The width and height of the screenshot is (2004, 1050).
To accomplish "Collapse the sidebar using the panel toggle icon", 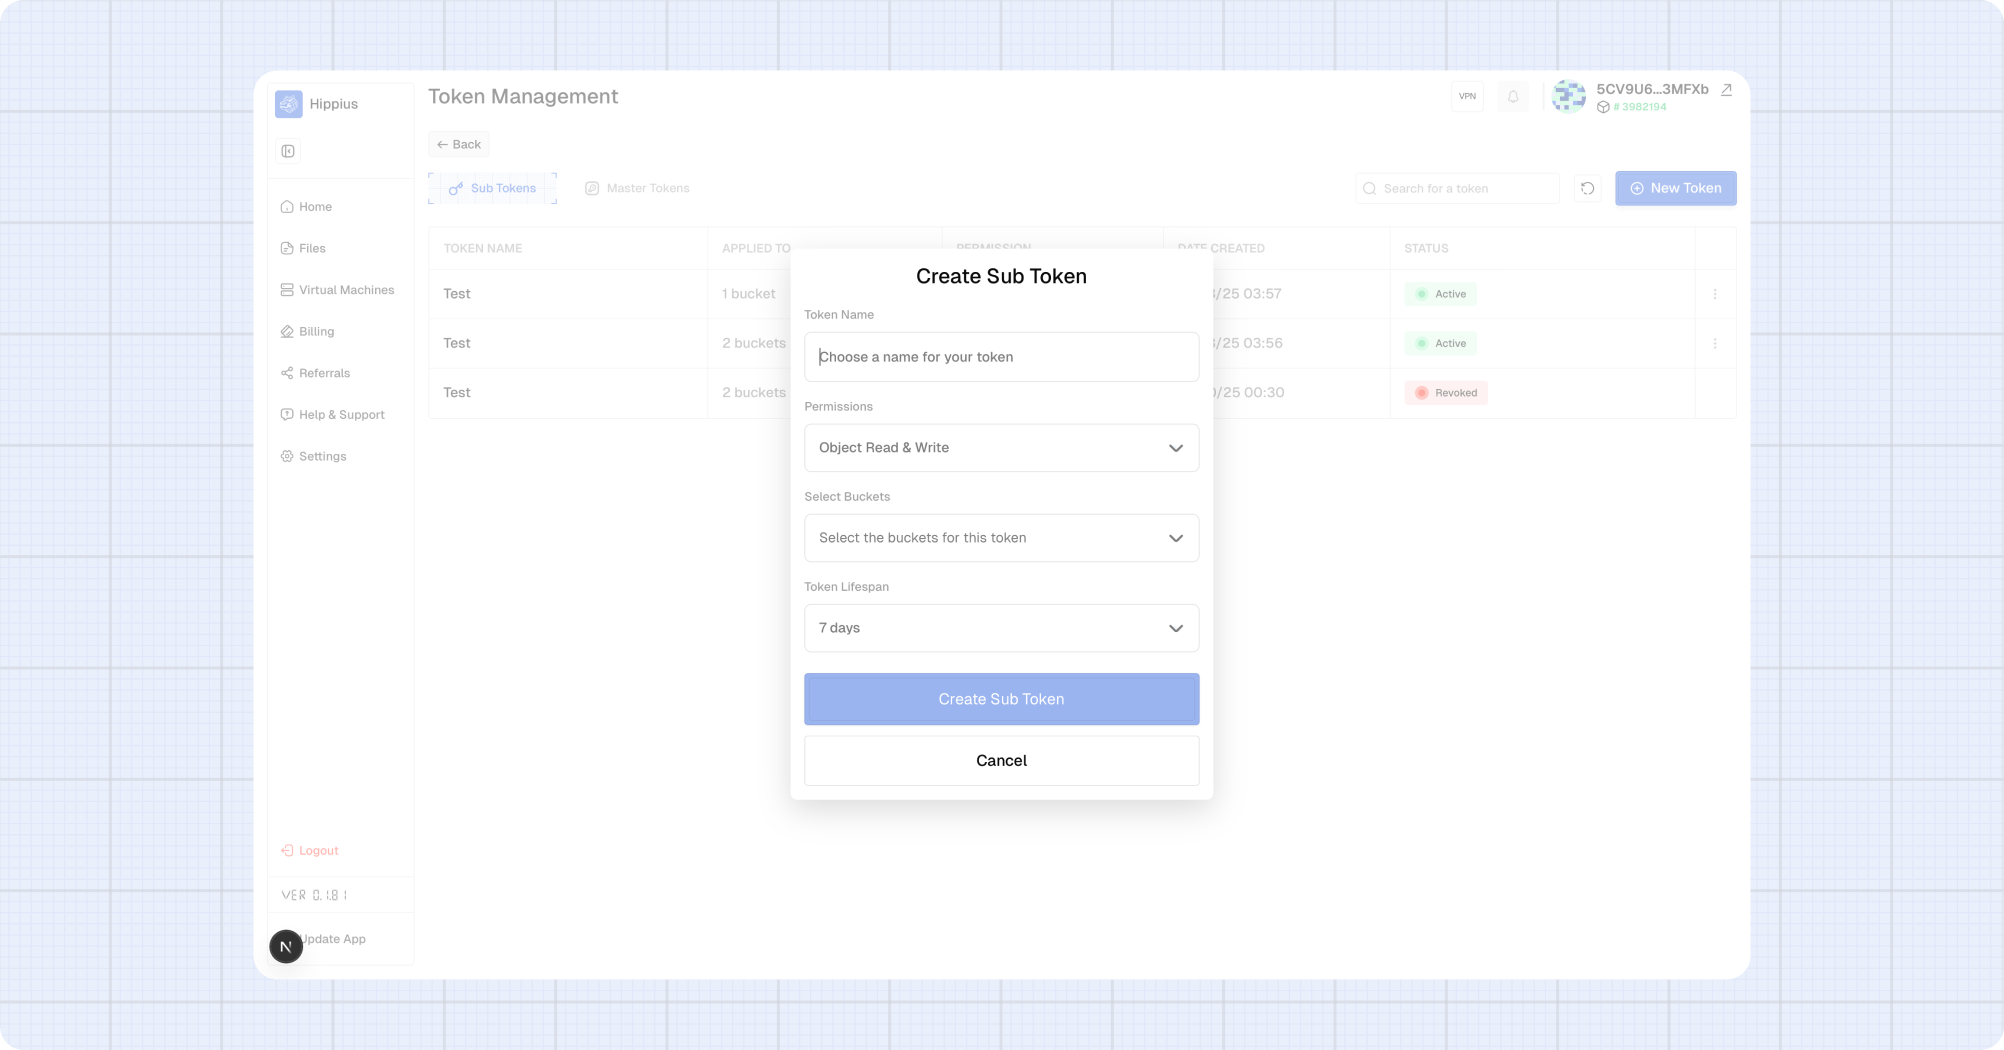I will click(x=288, y=151).
